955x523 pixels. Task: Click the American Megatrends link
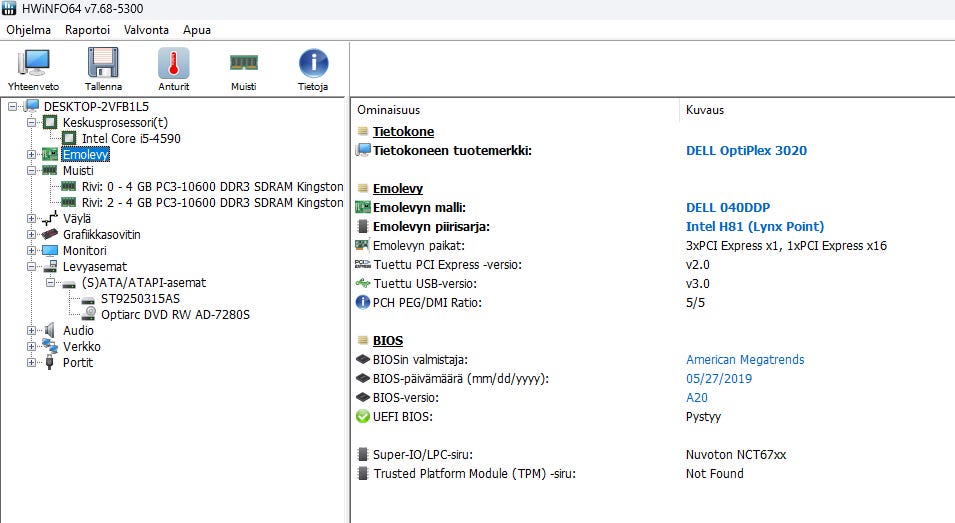[x=745, y=359]
